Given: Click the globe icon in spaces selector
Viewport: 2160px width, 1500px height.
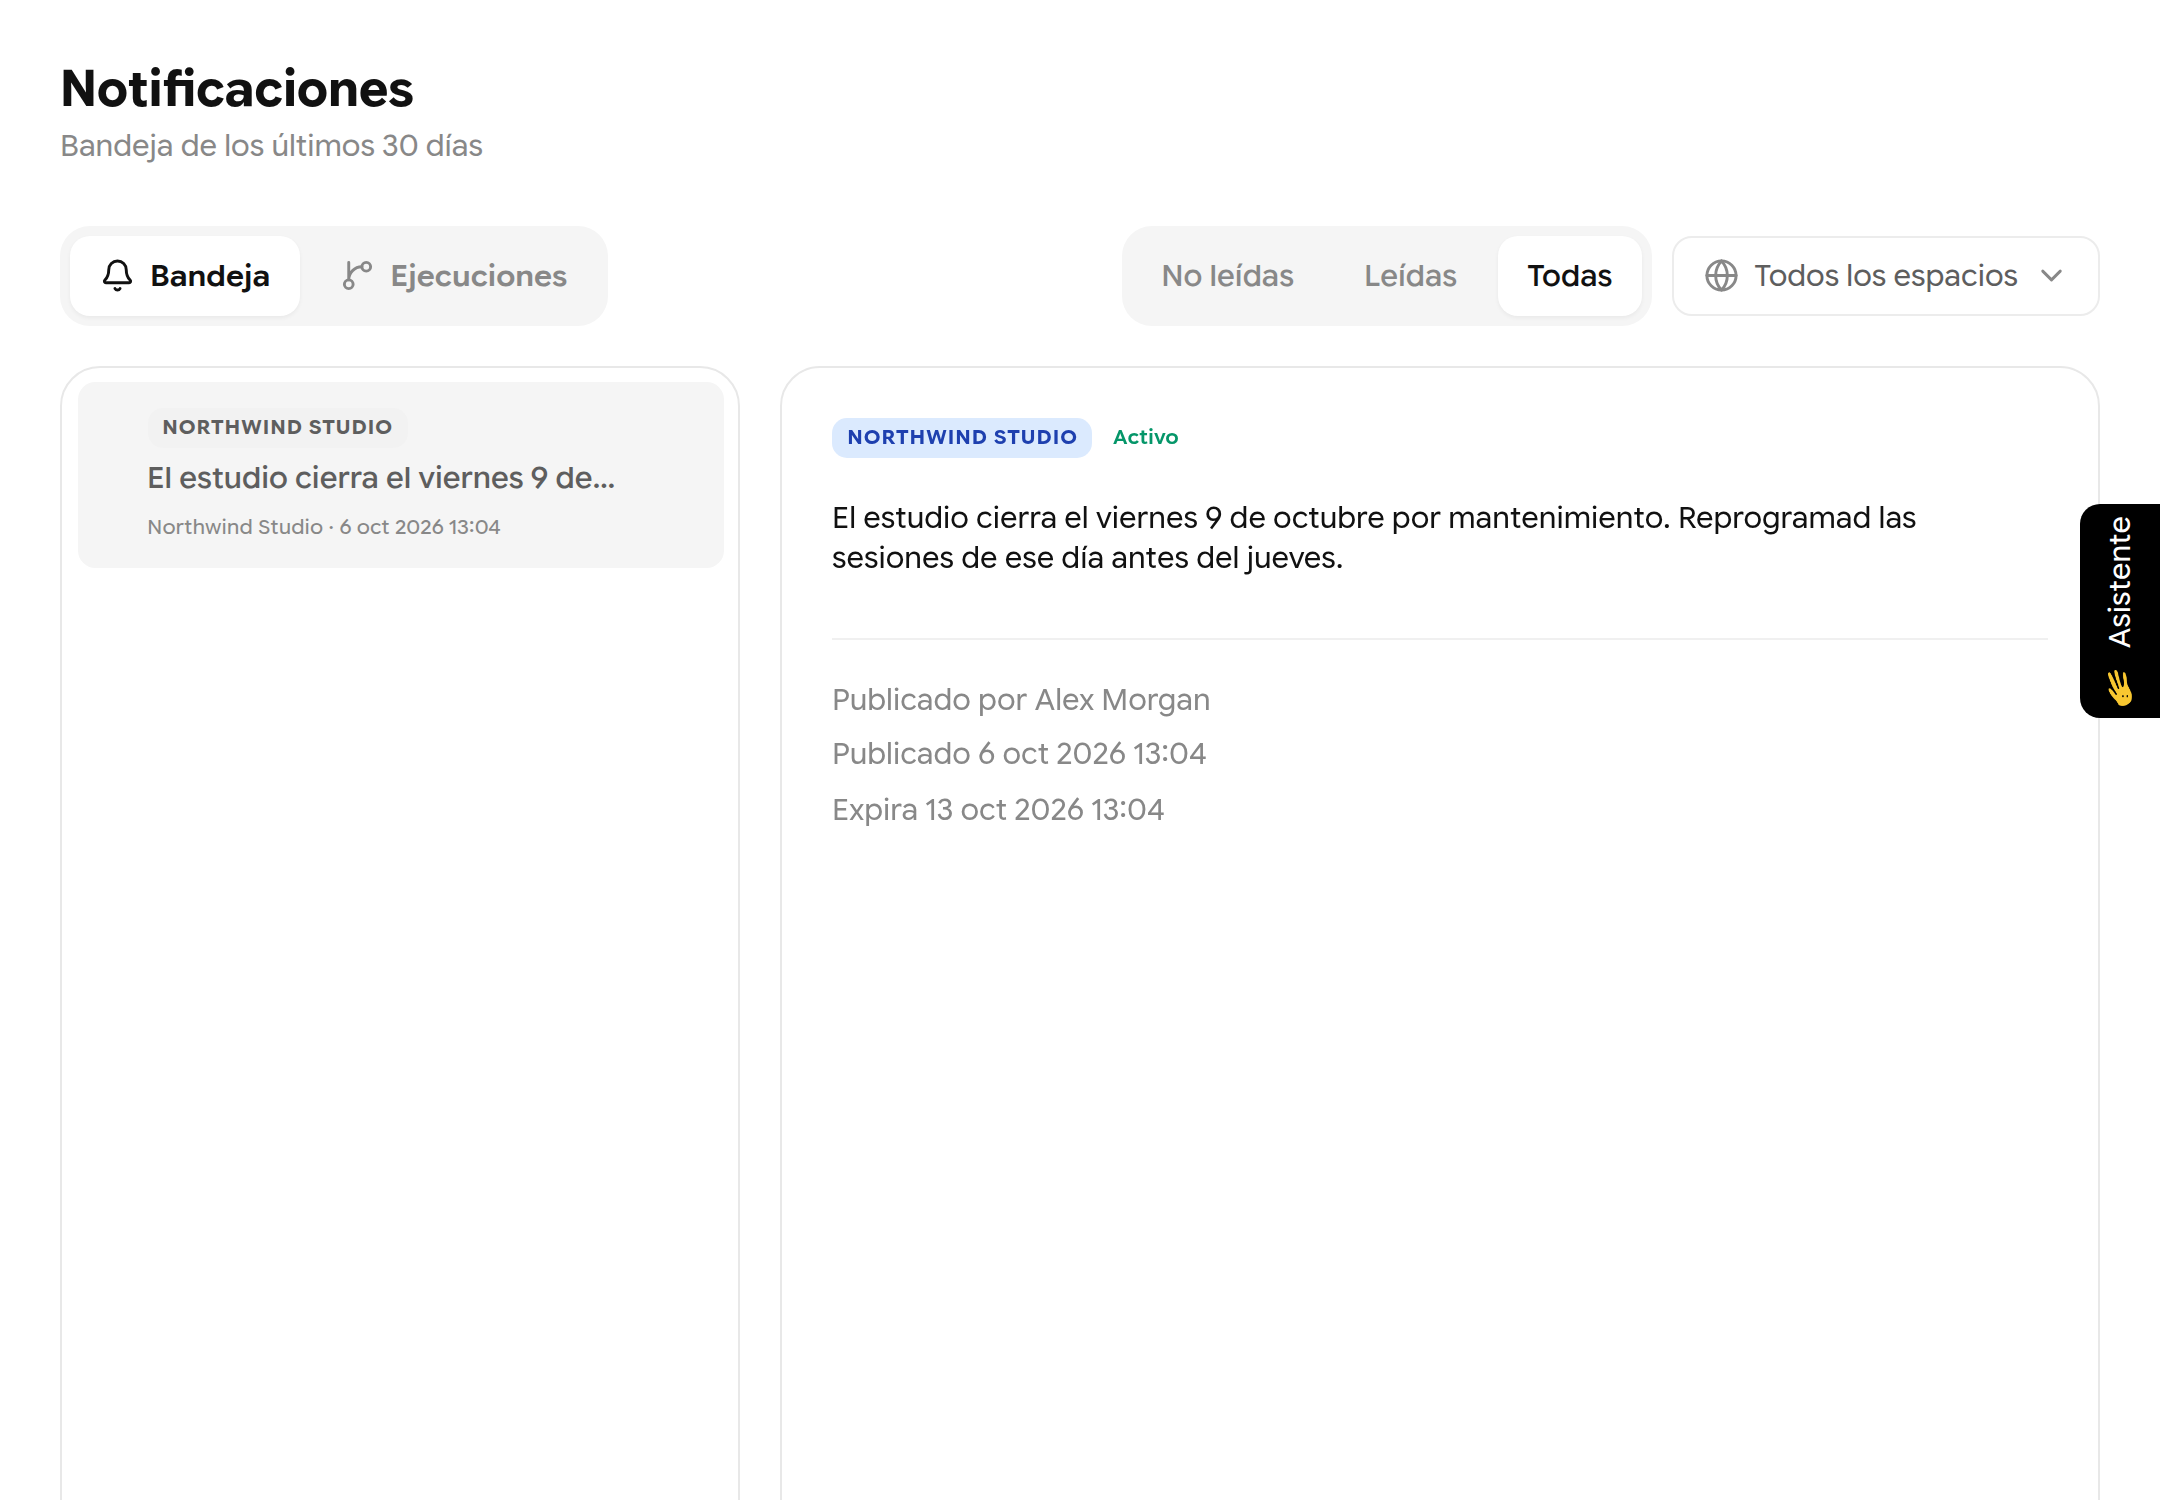Looking at the screenshot, I should point(1721,276).
